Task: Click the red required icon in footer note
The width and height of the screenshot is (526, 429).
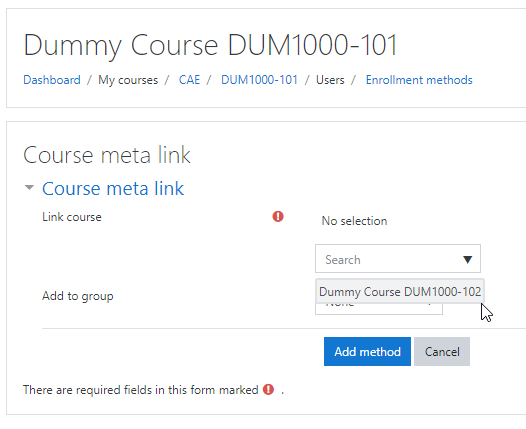Action: [x=268, y=389]
